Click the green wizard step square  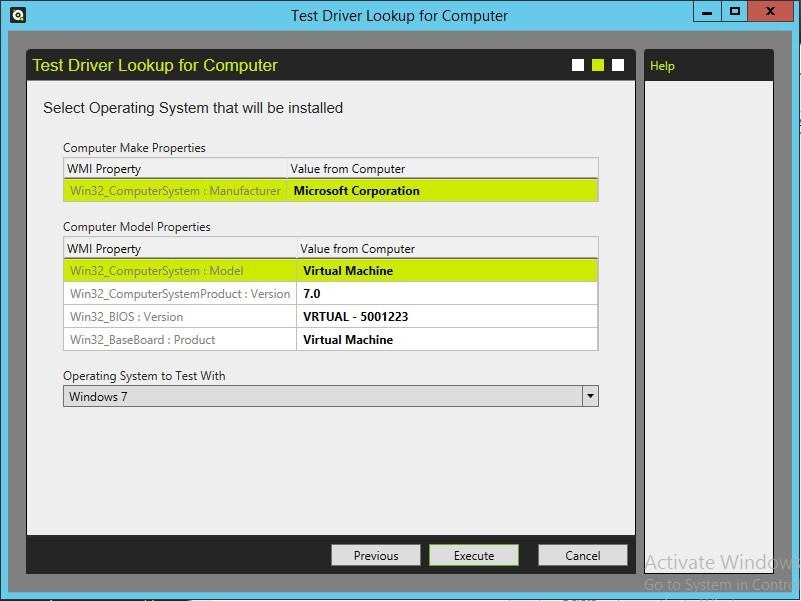[x=598, y=65]
